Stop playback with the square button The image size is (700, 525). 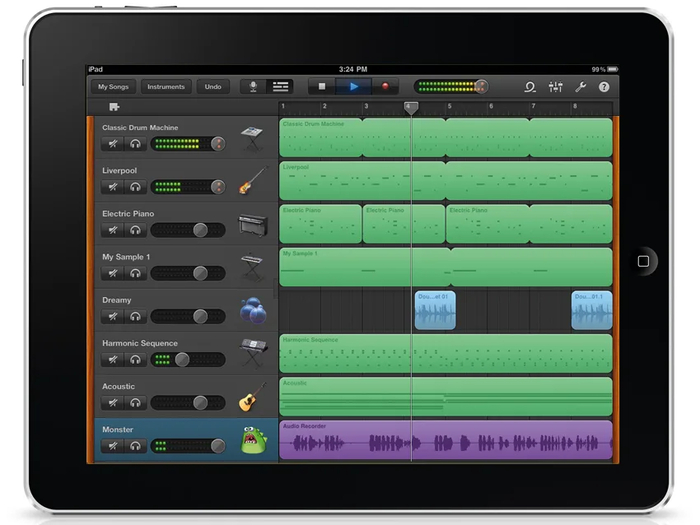322,87
